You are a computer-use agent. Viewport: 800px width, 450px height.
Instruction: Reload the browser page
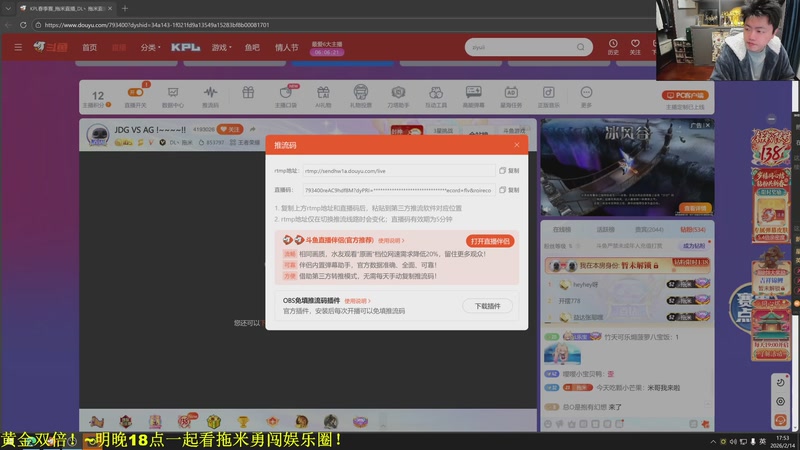click(23, 24)
